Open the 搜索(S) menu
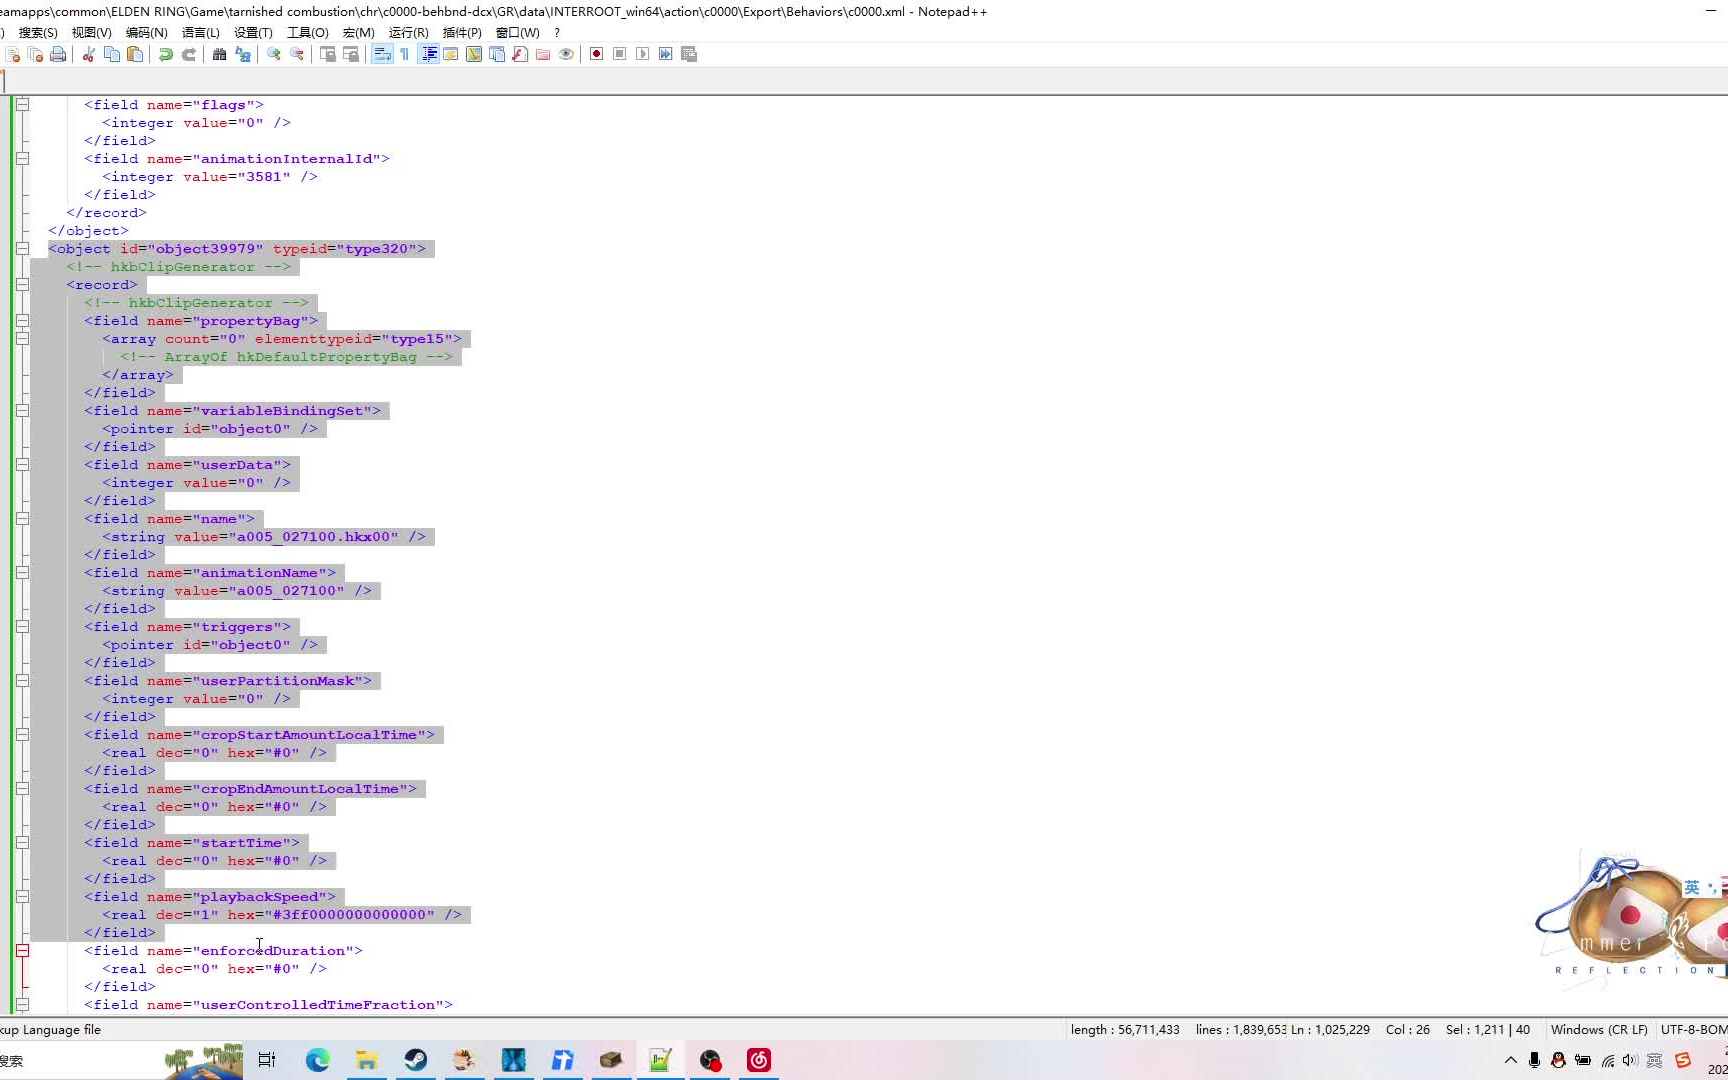The height and width of the screenshot is (1080, 1728). tap(38, 33)
